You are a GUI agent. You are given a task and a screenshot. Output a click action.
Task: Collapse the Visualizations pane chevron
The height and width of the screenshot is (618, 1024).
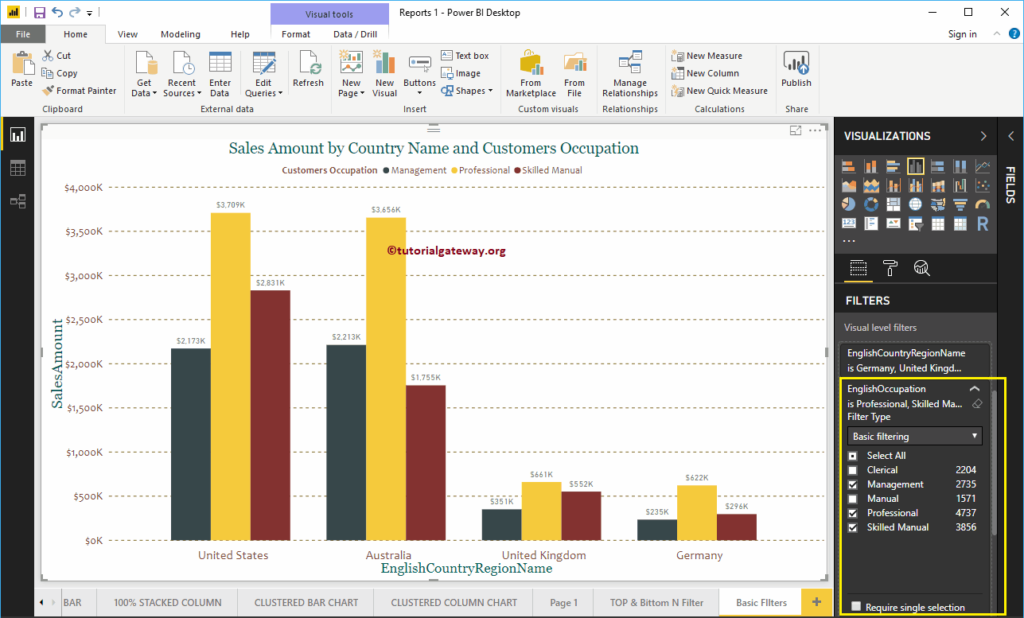point(983,136)
